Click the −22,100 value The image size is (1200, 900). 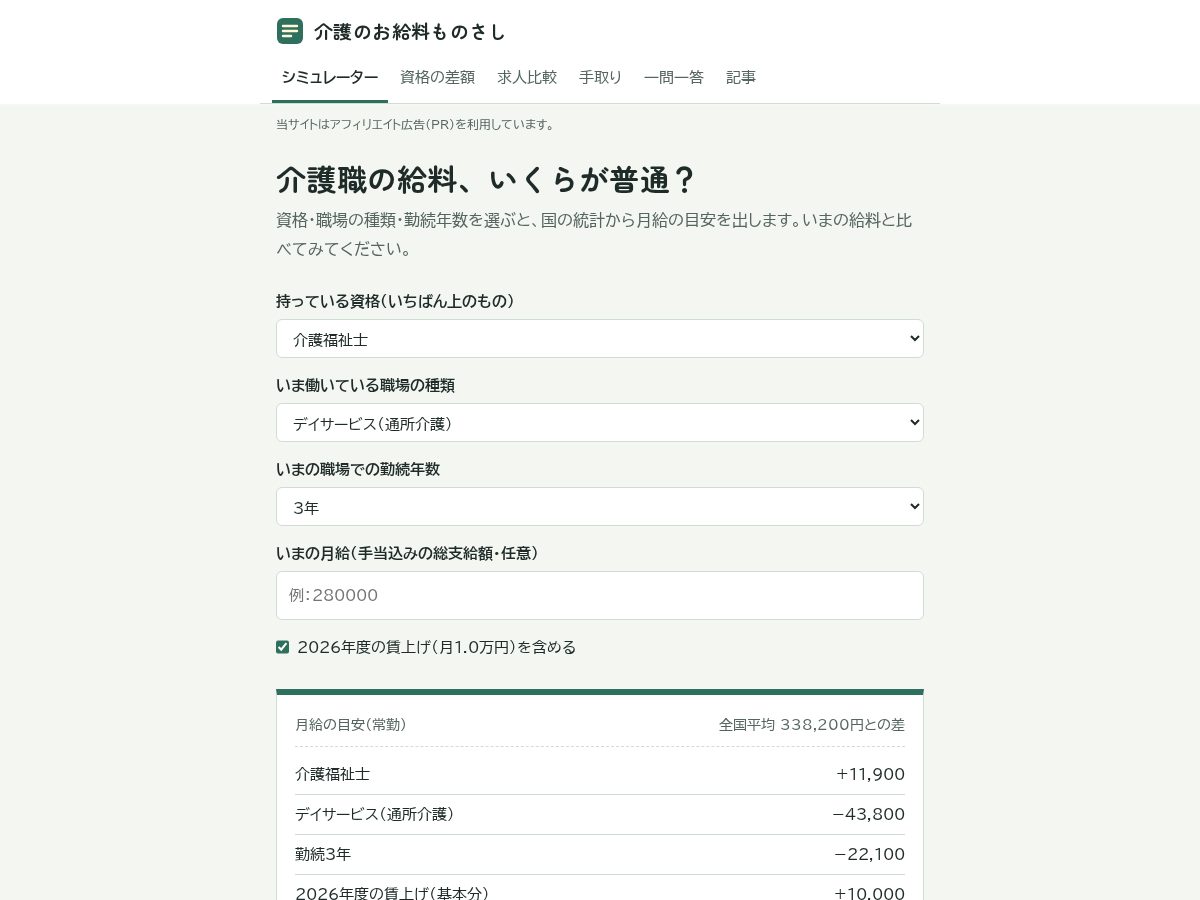pos(869,854)
